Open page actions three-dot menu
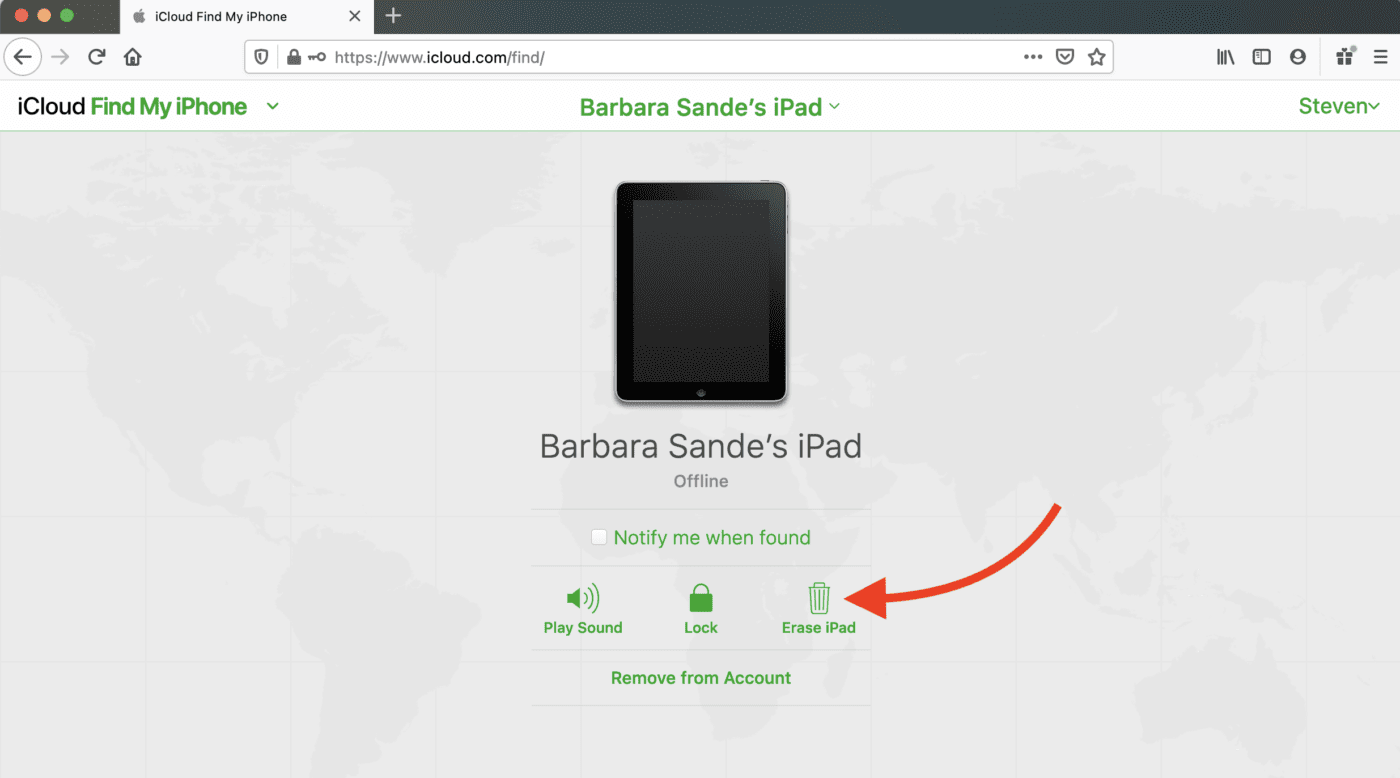Screen dimensions: 1400x778 (1033, 57)
